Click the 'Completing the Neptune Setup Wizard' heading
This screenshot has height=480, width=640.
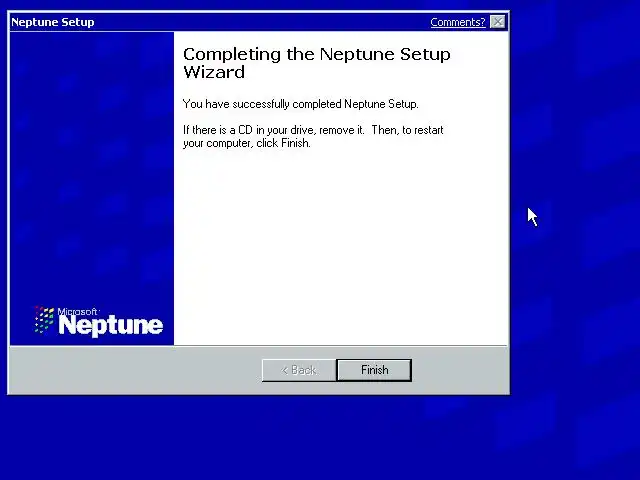coord(316,63)
